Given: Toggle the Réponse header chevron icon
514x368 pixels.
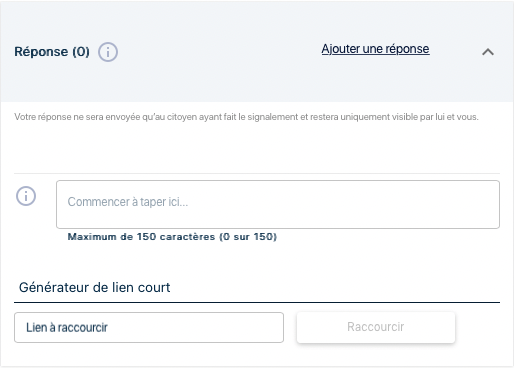Looking at the screenshot, I should (x=488, y=52).
